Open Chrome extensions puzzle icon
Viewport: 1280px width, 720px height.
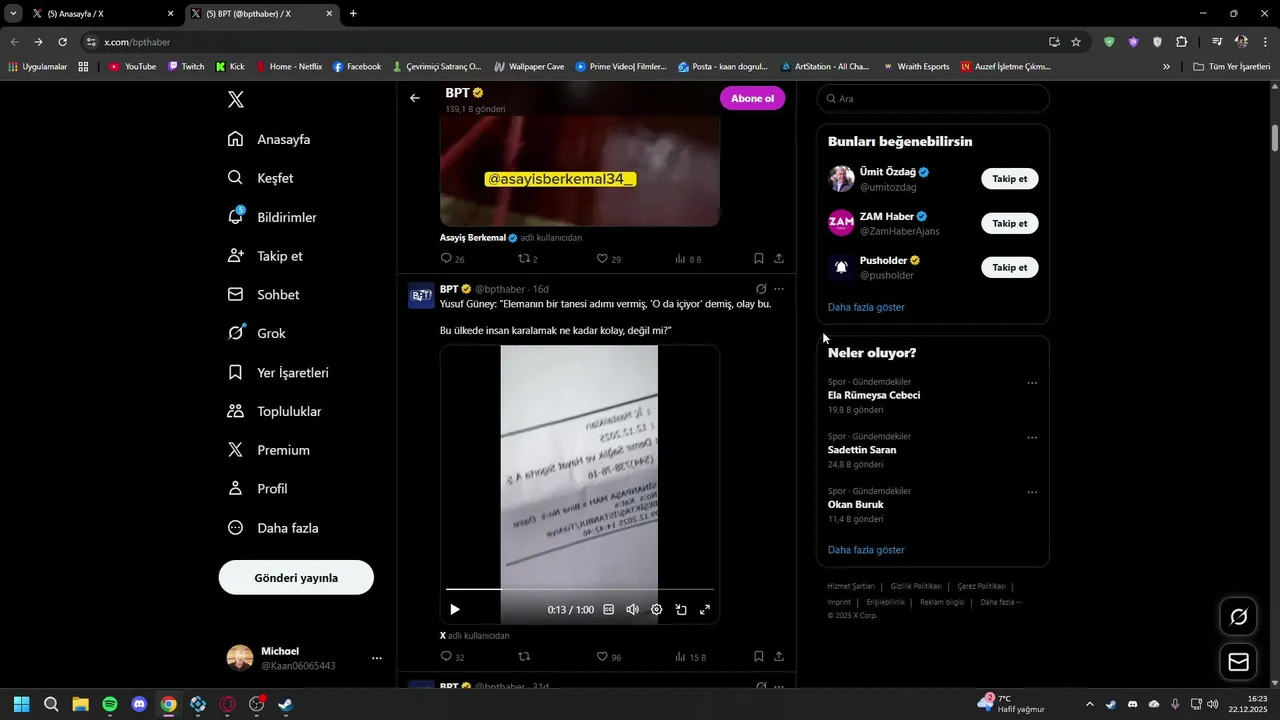tap(1182, 42)
